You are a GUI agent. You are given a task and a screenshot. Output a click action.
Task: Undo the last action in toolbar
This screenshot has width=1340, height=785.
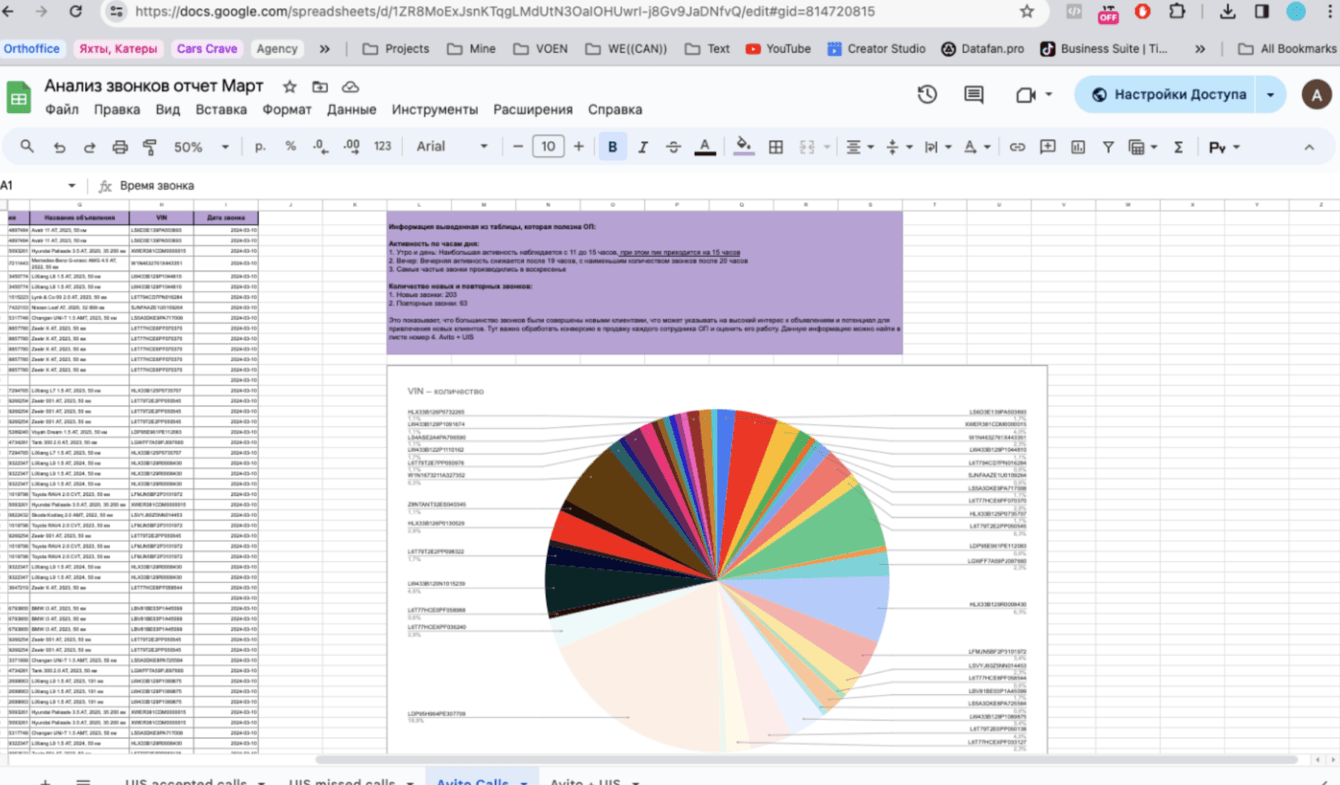click(x=59, y=147)
